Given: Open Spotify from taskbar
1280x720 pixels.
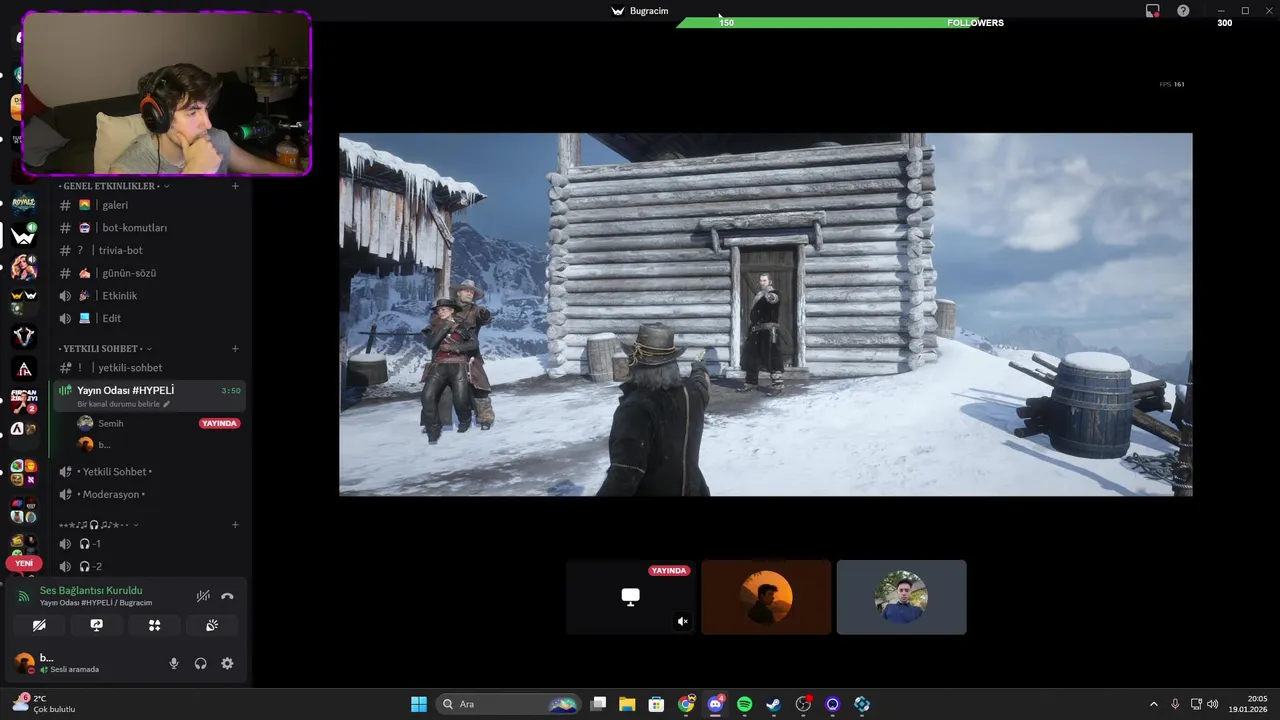Looking at the screenshot, I should (744, 704).
